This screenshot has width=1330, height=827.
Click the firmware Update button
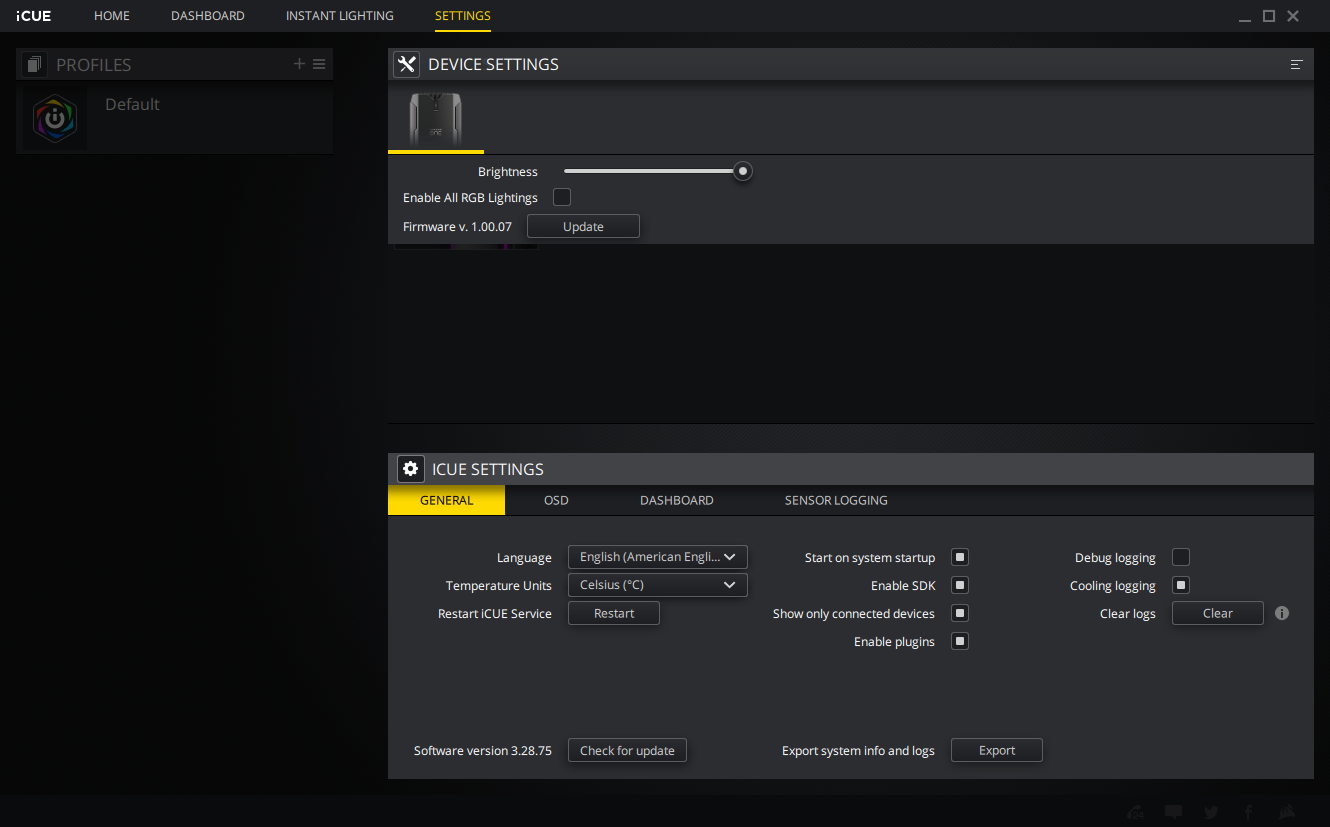tap(583, 227)
